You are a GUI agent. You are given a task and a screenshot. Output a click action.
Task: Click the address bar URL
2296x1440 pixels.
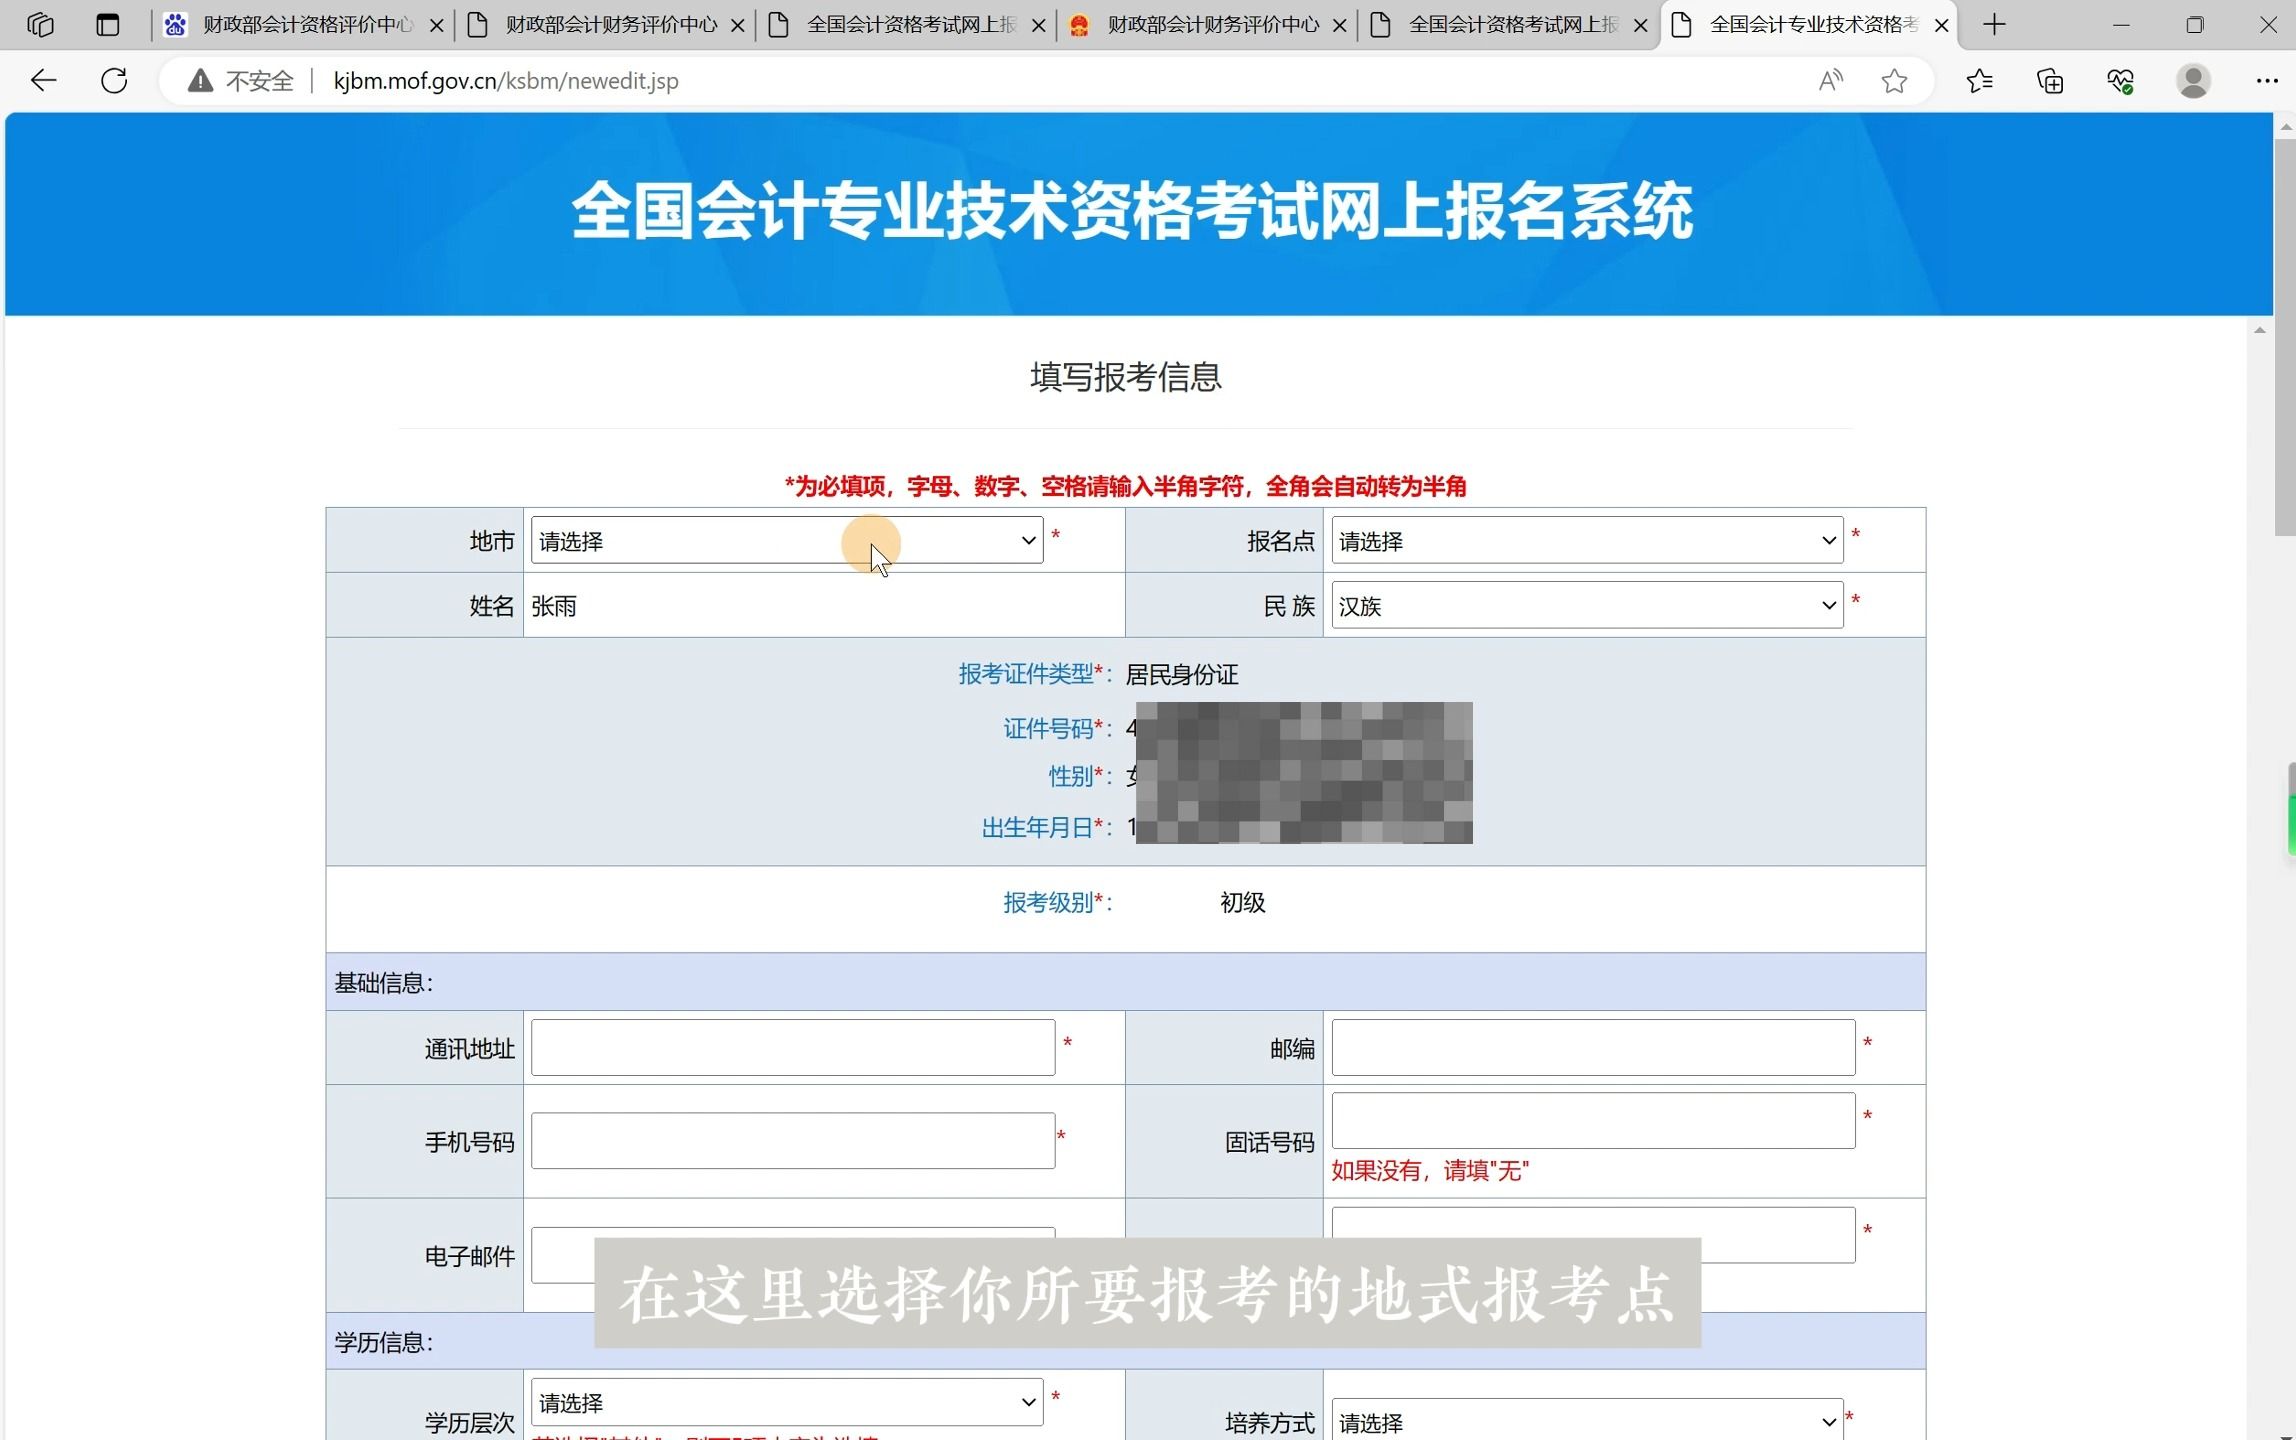(x=506, y=81)
